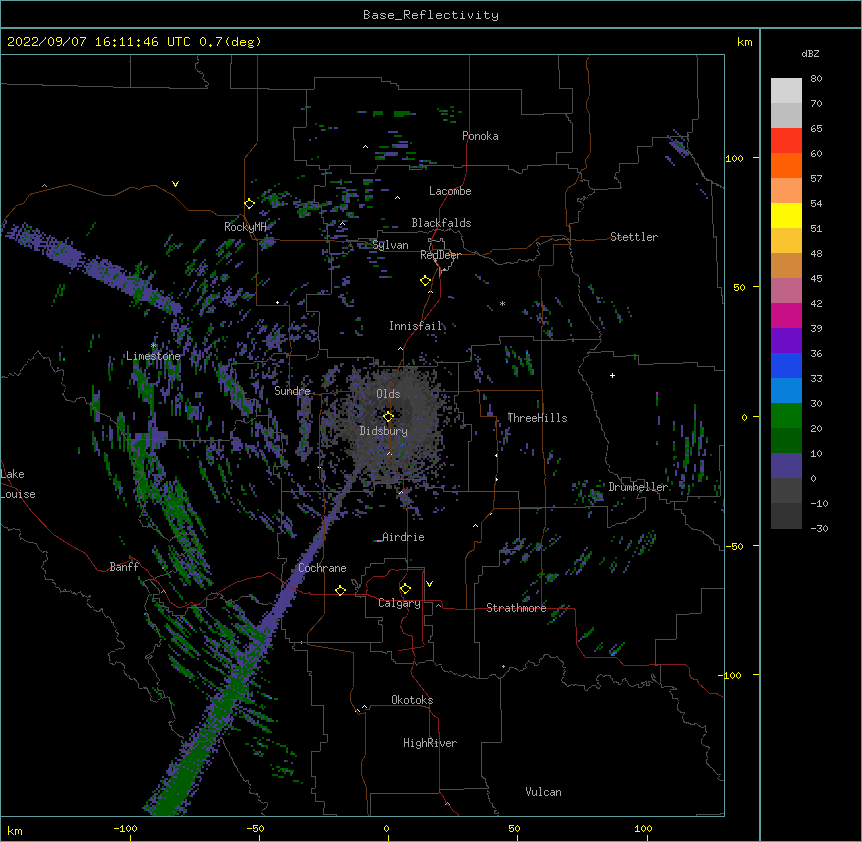This screenshot has height=842, width=862.
Task: Pick the bright green 30 dBZ legend swatch
Action: point(786,416)
